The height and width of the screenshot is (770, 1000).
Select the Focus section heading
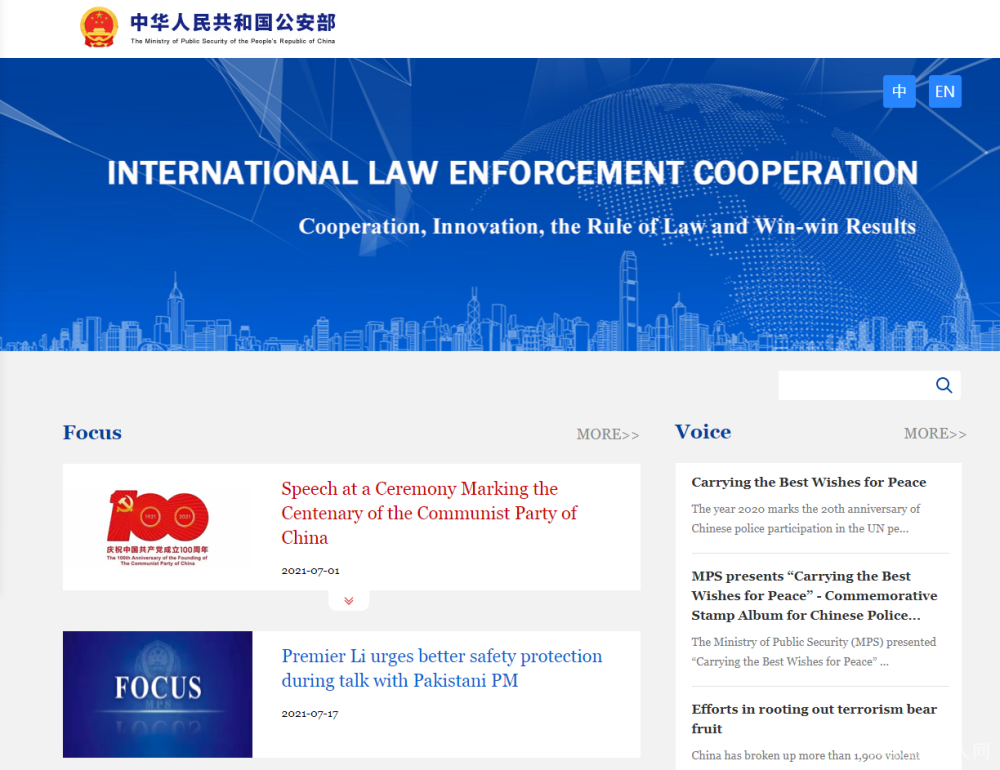(x=92, y=432)
